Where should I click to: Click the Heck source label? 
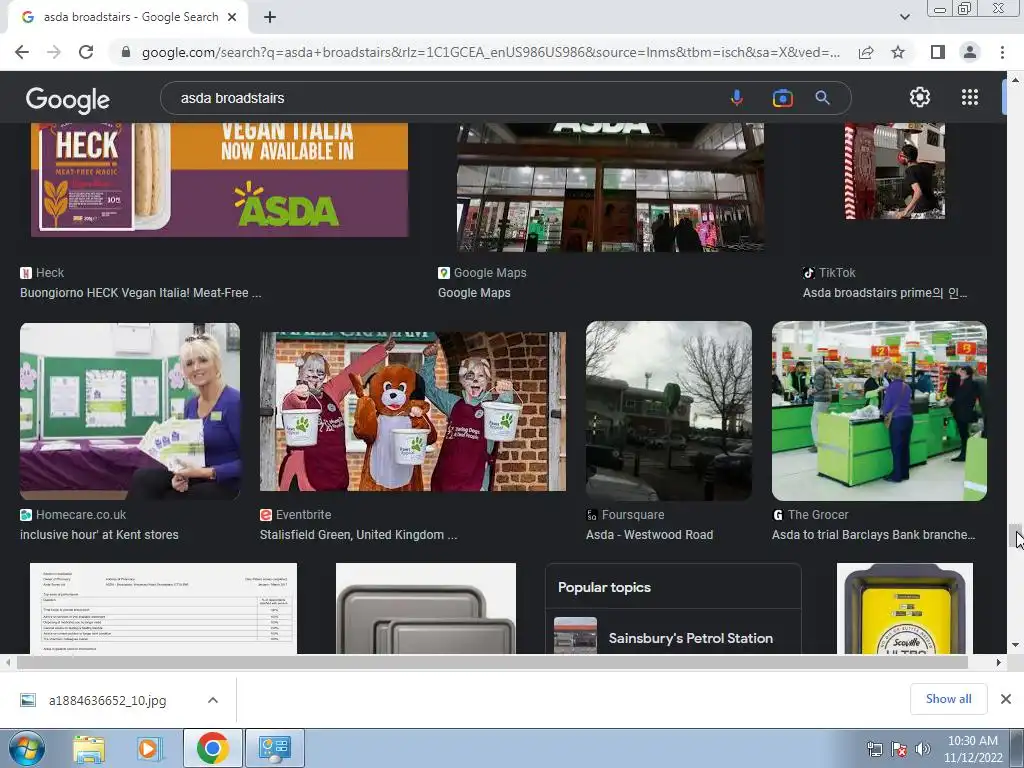pos(50,272)
